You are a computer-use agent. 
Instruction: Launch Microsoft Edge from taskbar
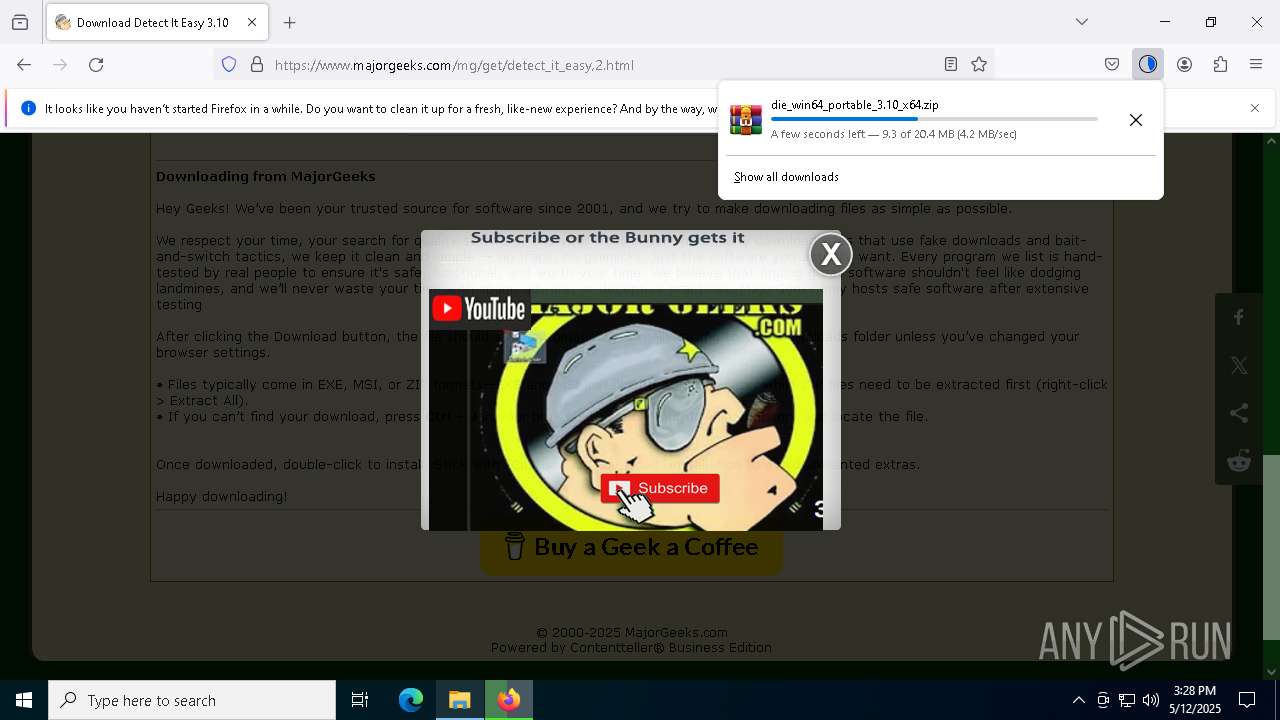coord(411,700)
